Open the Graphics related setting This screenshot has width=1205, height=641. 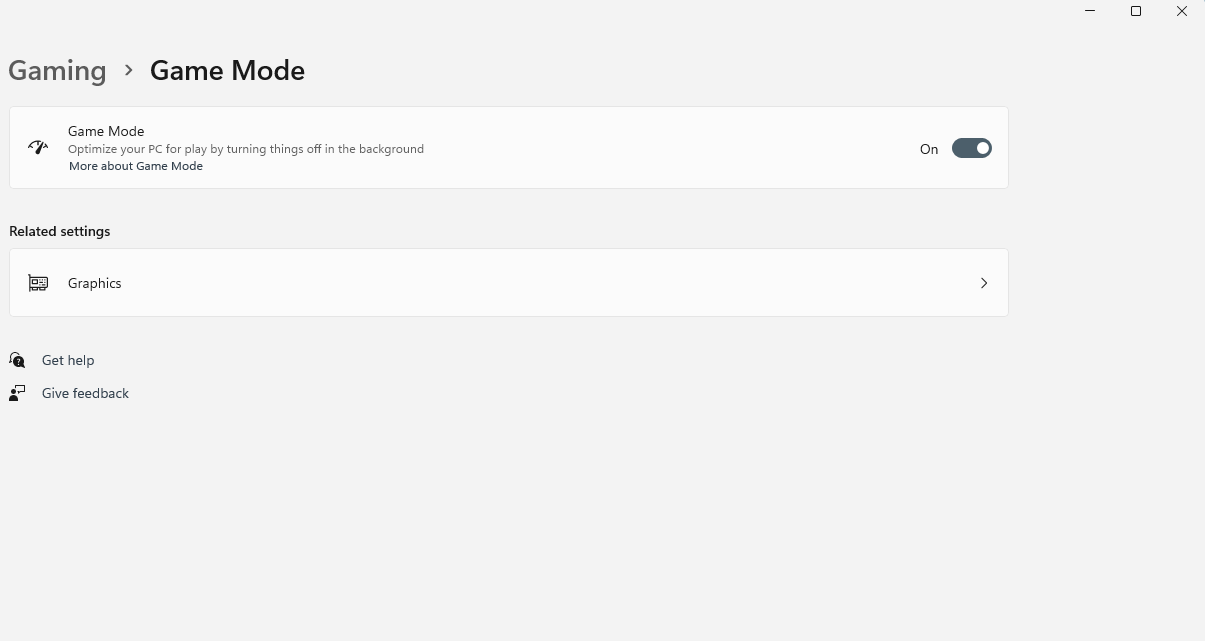(95, 283)
